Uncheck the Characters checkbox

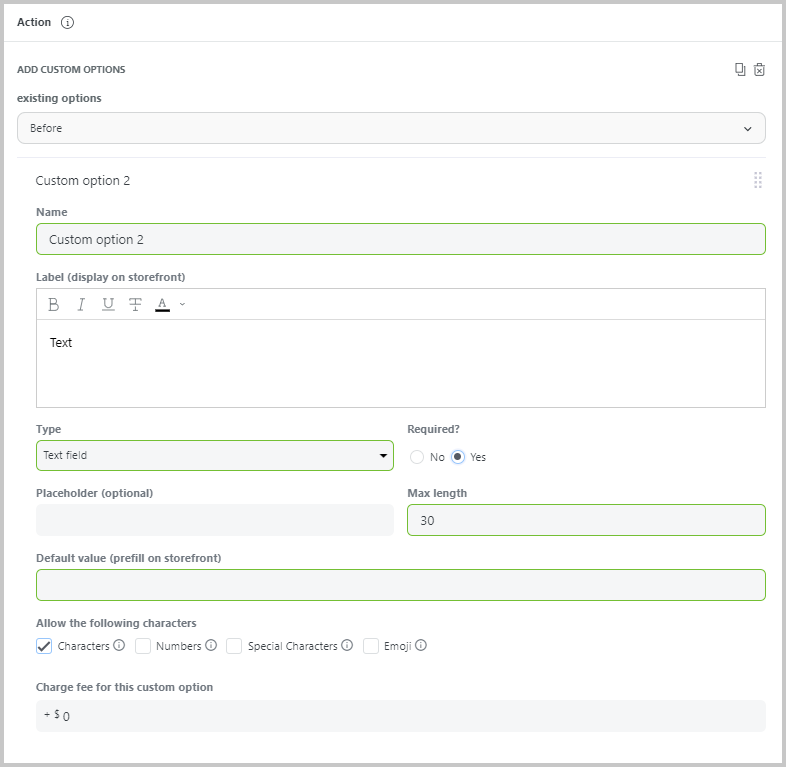pos(44,646)
